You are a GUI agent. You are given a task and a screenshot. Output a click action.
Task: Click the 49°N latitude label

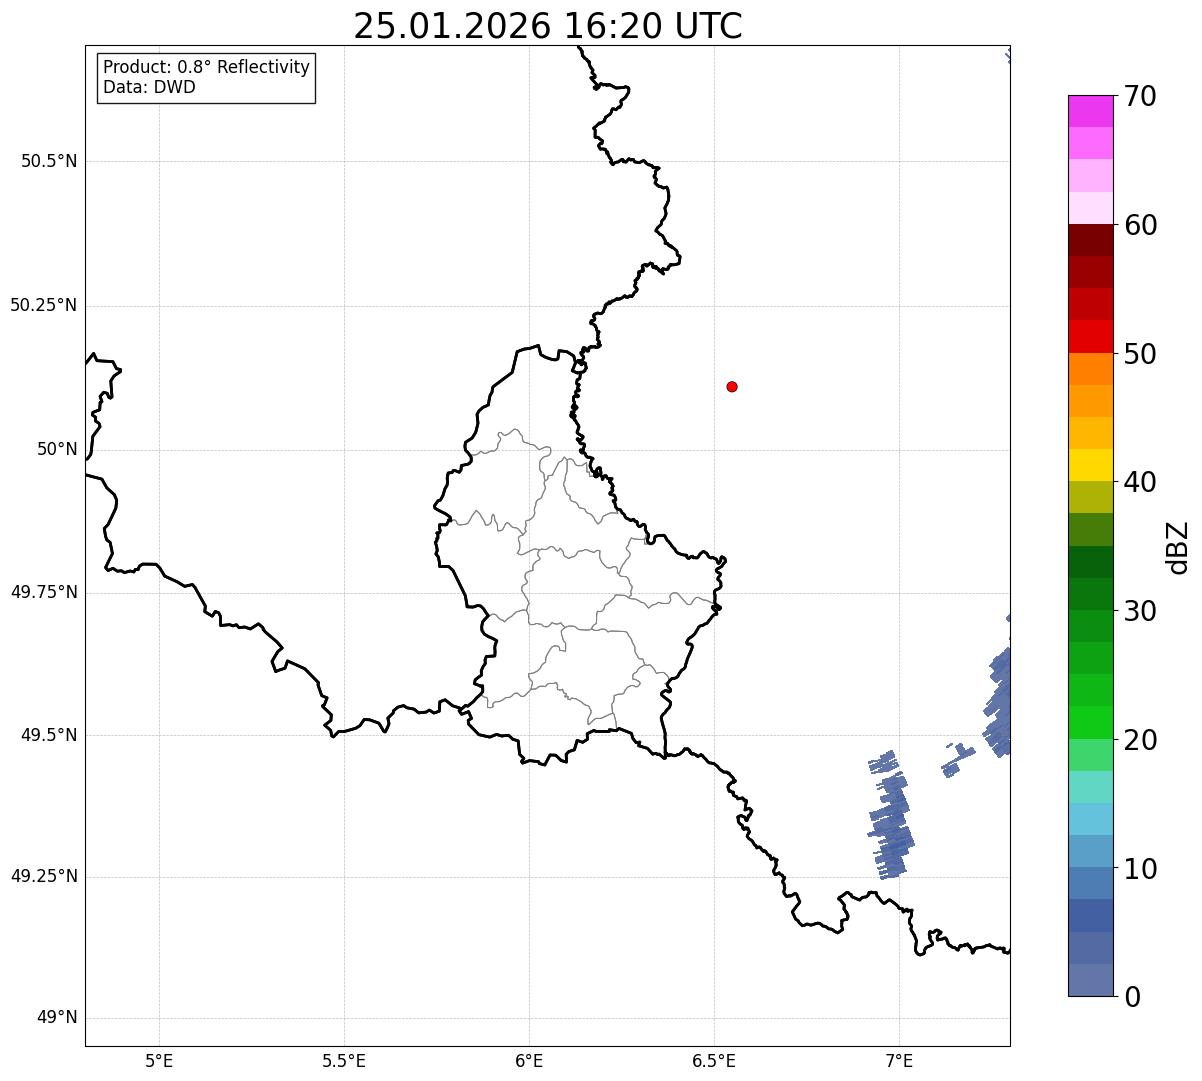tap(57, 1018)
